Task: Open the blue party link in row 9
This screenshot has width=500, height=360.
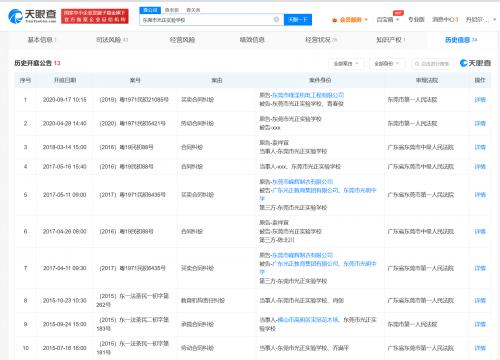Action: tap(308, 320)
